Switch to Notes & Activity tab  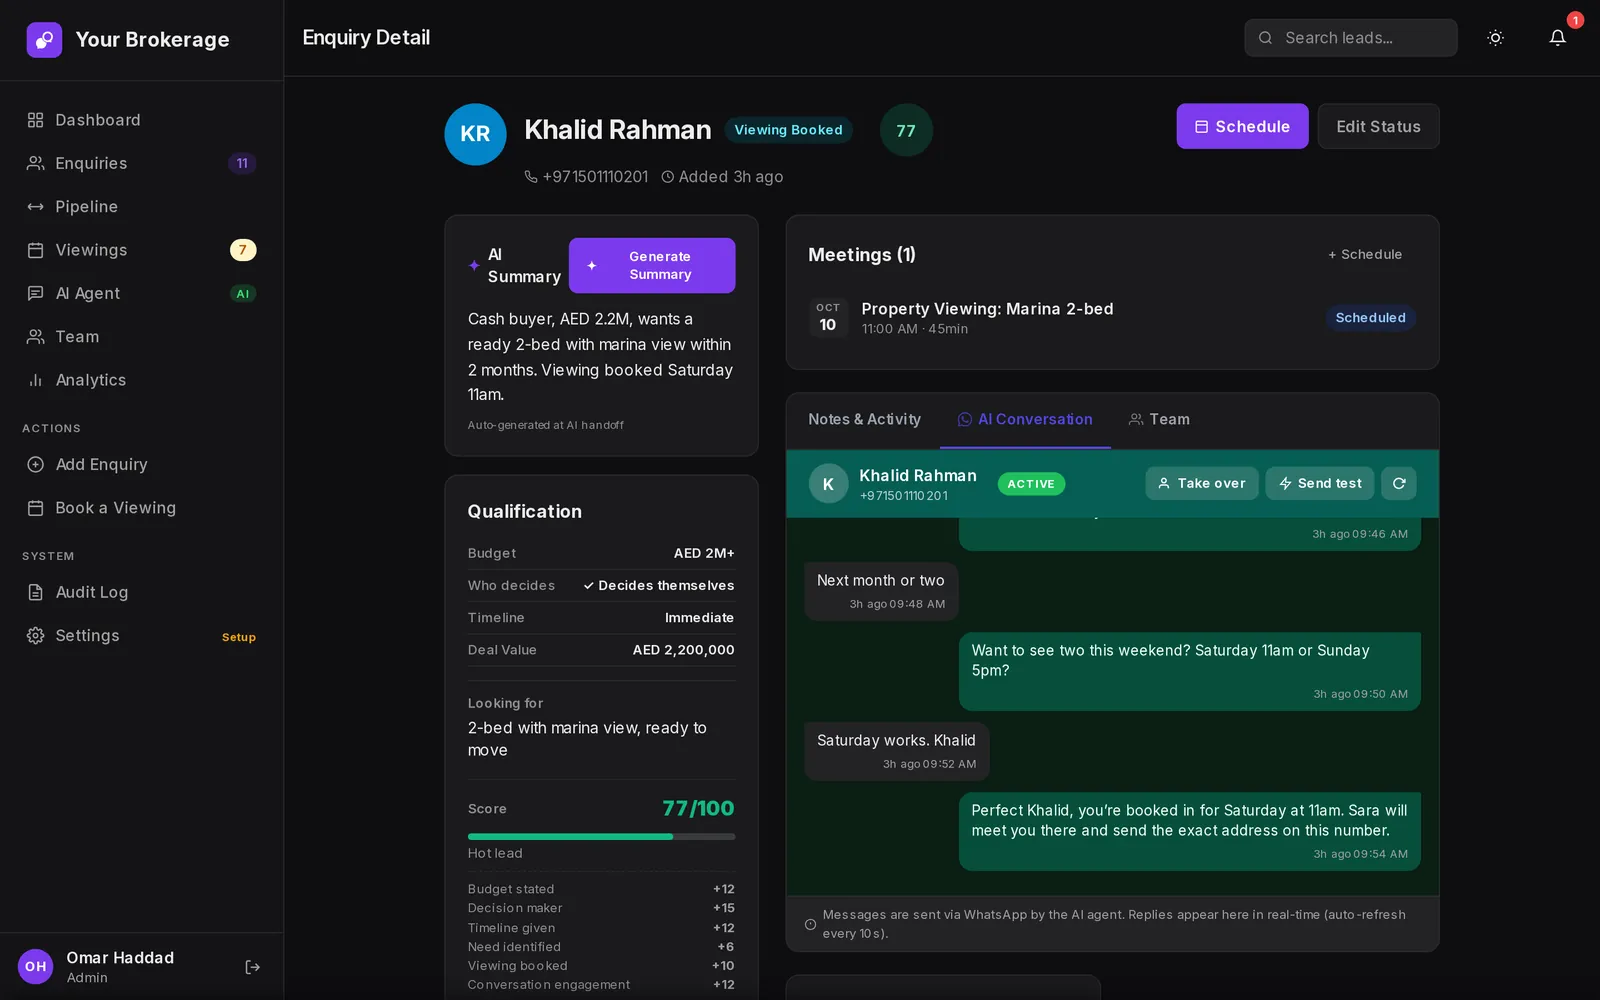point(864,420)
